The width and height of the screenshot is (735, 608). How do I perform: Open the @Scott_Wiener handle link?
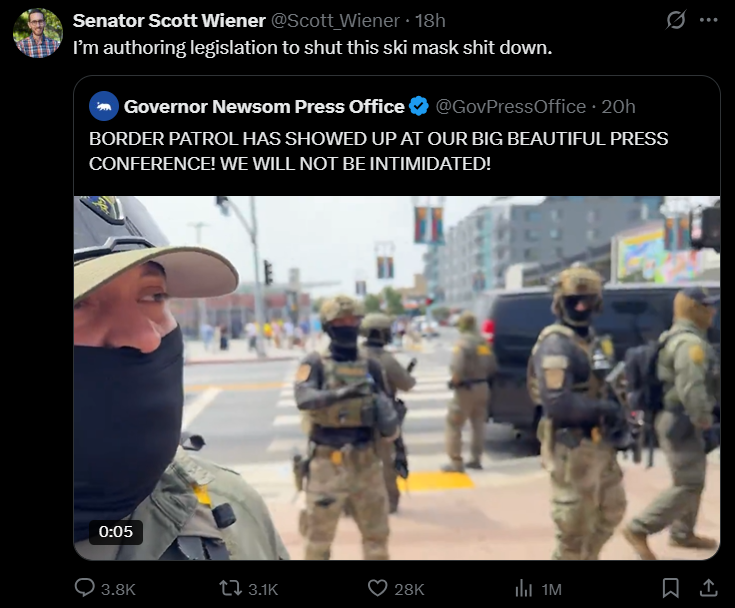click(336, 21)
